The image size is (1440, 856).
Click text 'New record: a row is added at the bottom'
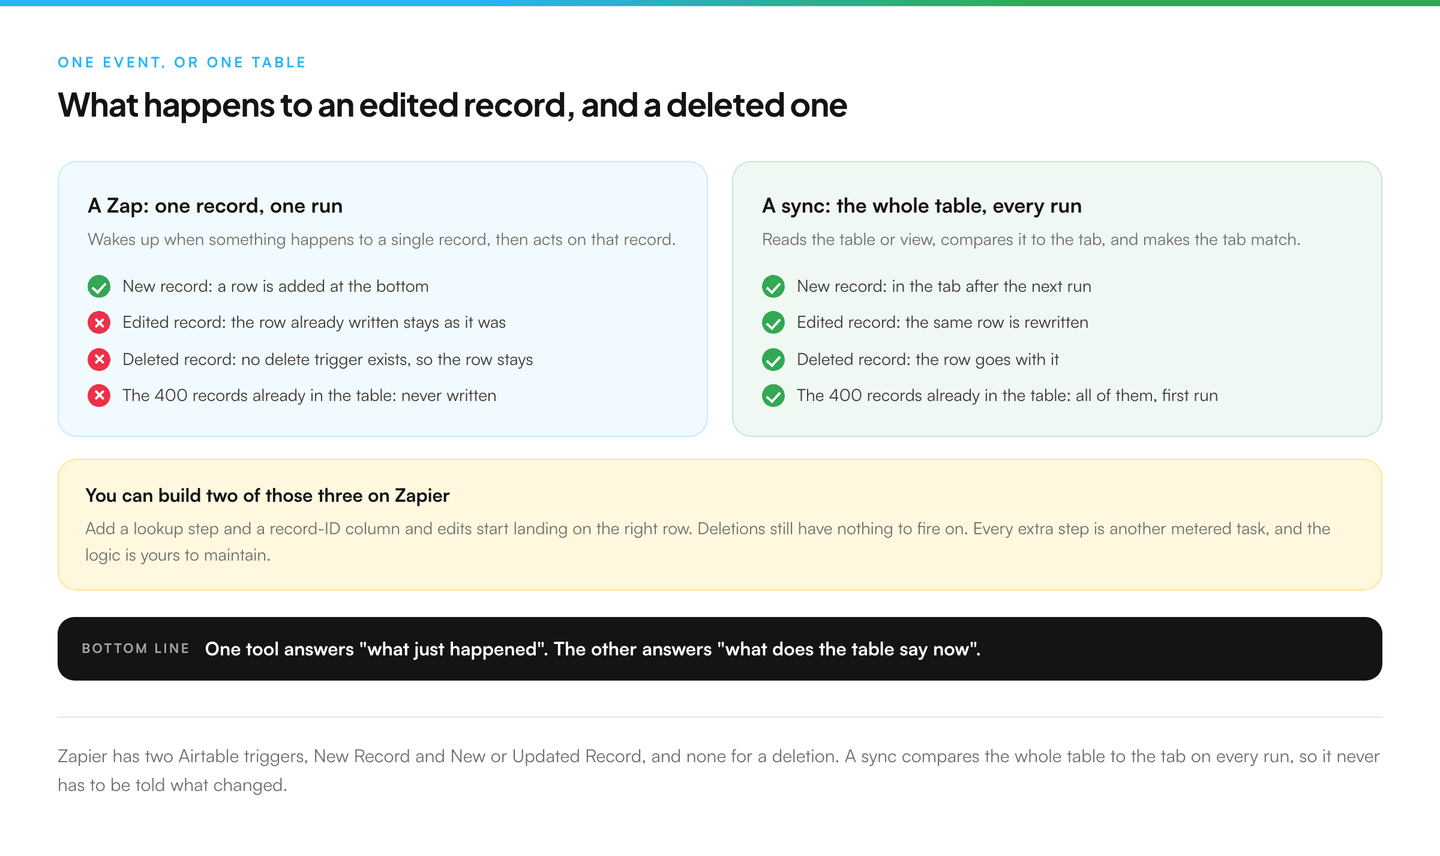(276, 286)
